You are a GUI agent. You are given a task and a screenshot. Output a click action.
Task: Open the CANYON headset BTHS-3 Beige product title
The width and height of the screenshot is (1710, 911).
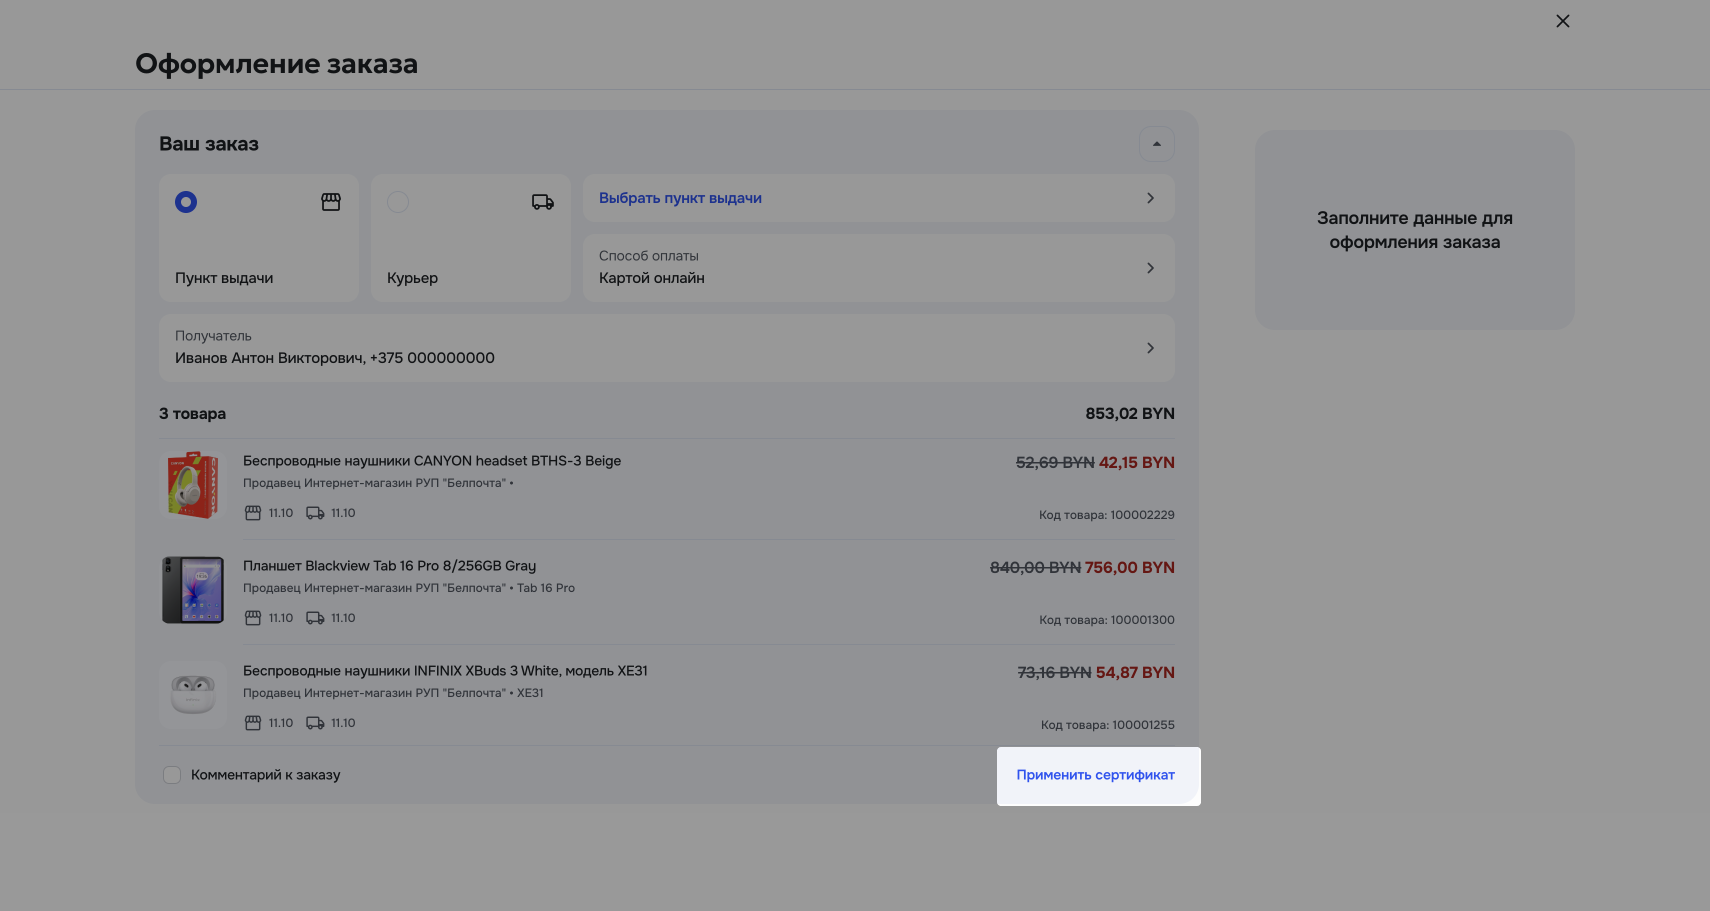pos(432,461)
